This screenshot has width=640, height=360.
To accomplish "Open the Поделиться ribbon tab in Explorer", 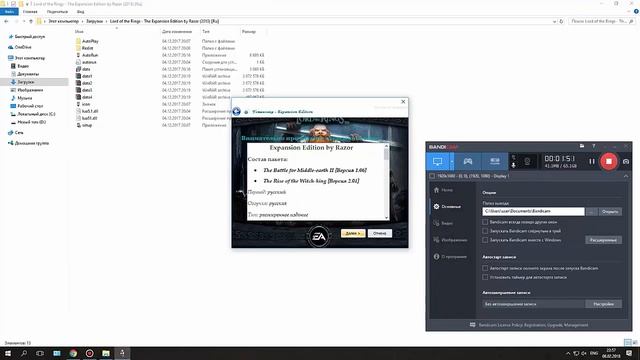I will [57, 12].
